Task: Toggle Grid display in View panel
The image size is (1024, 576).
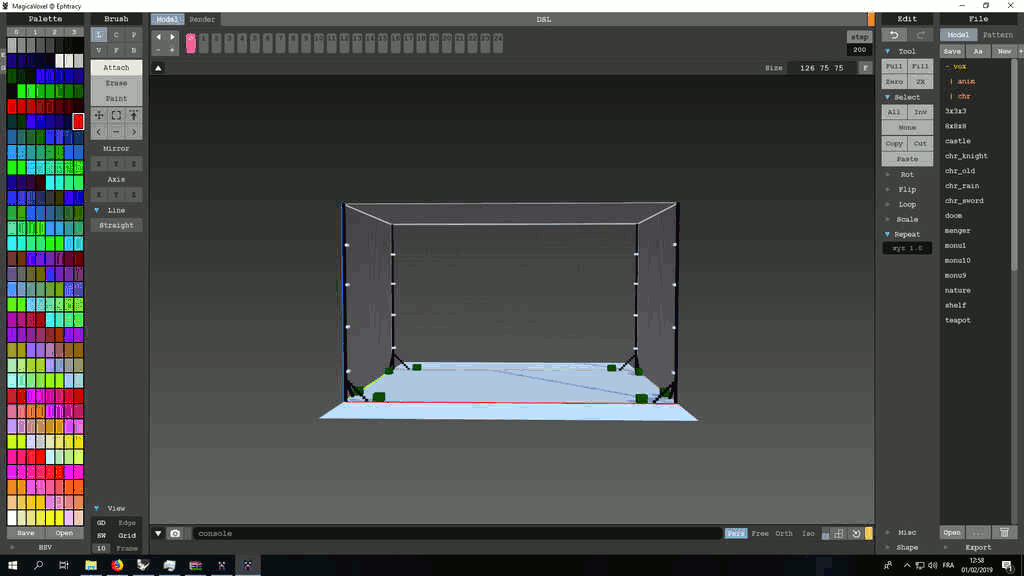Action: click(x=127, y=536)
